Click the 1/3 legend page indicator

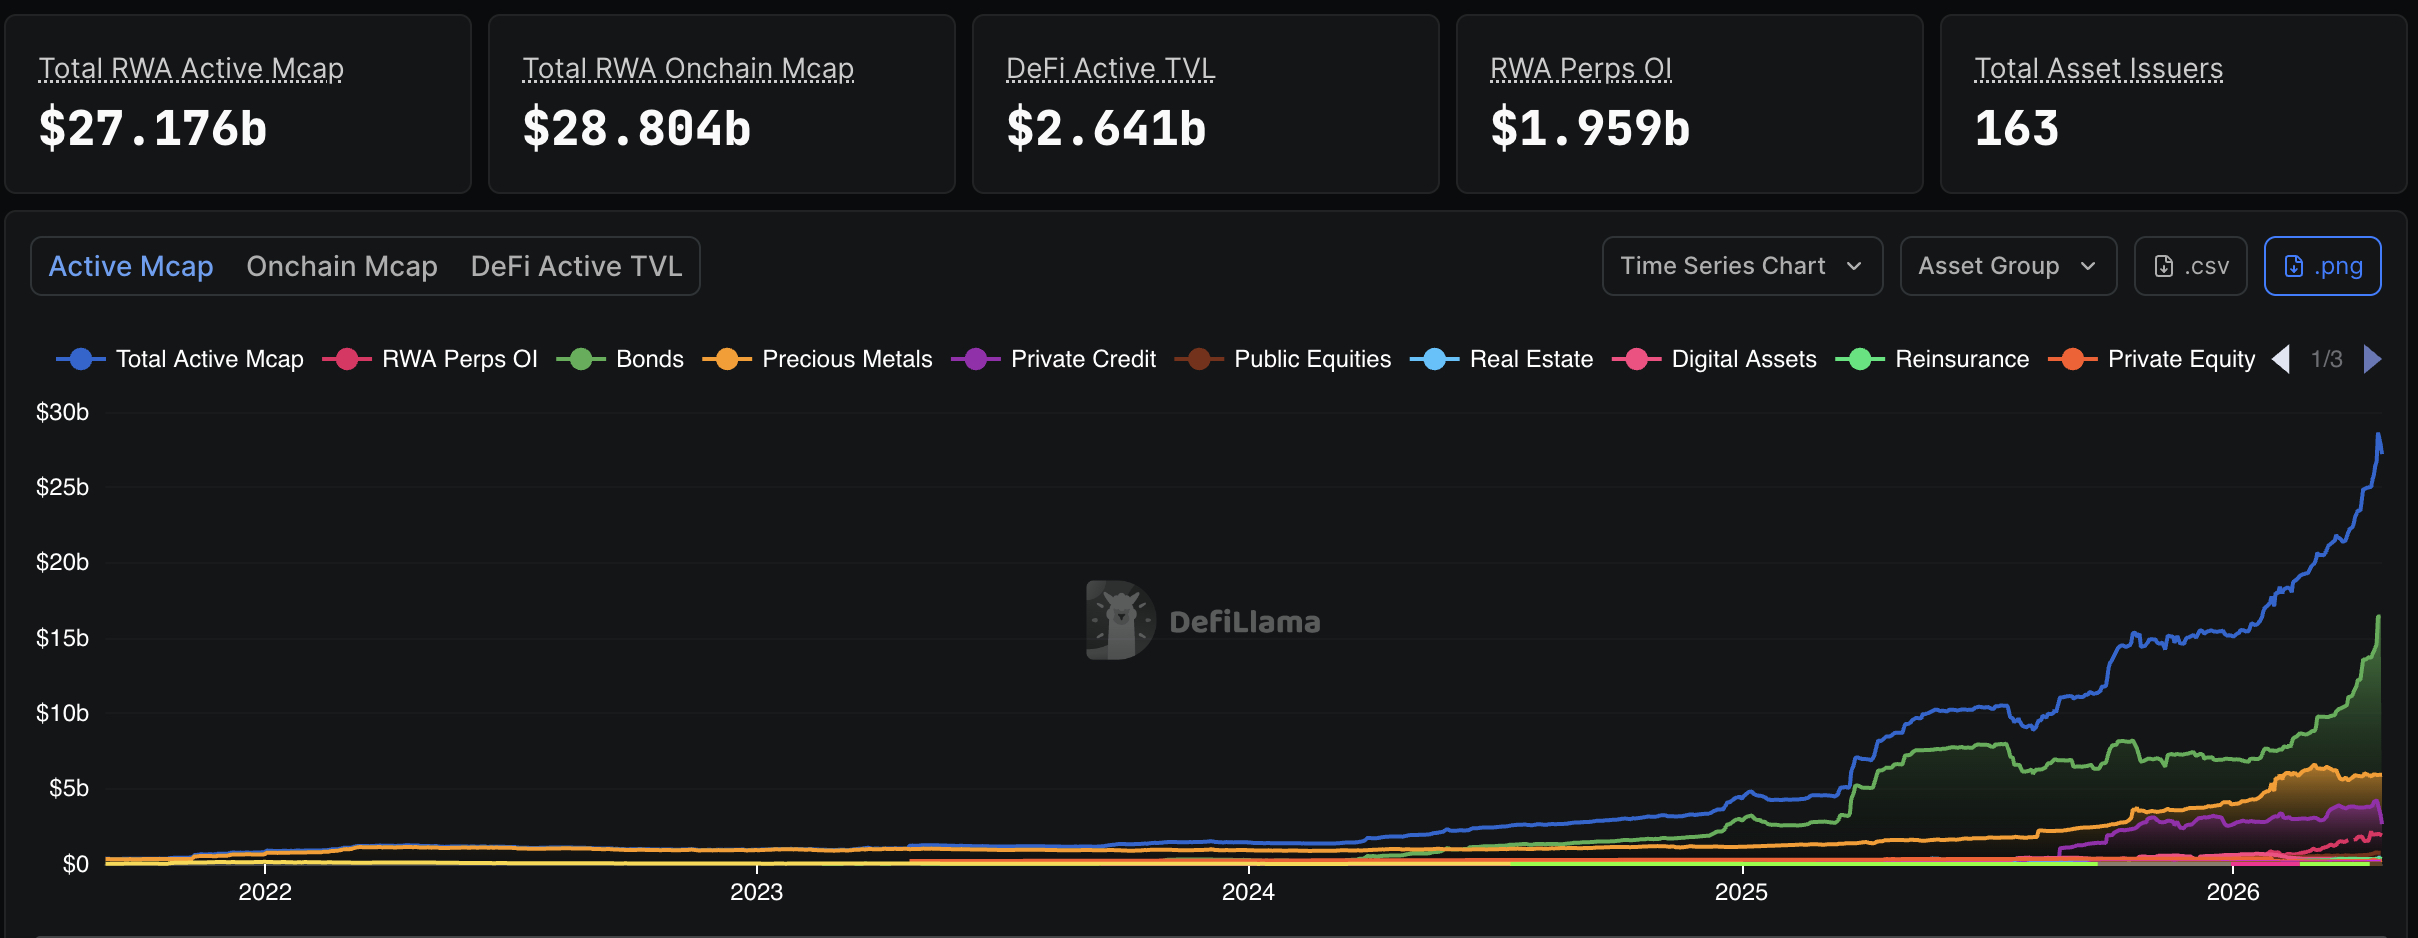click(x=2328, y=358)
